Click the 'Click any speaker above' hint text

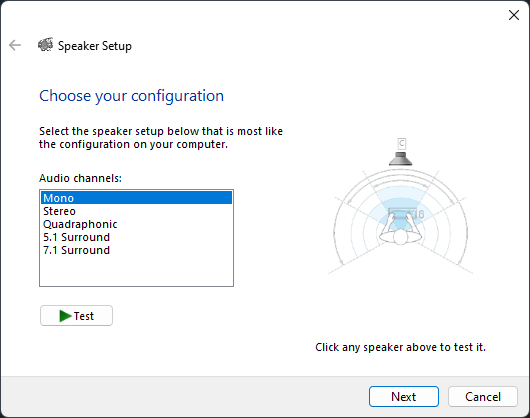pos(401,347)
